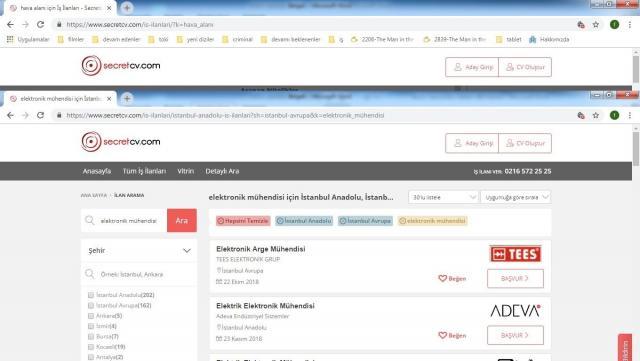
Task: Open the green profile avatar in the front window
Action: click(x=614, y=116)
